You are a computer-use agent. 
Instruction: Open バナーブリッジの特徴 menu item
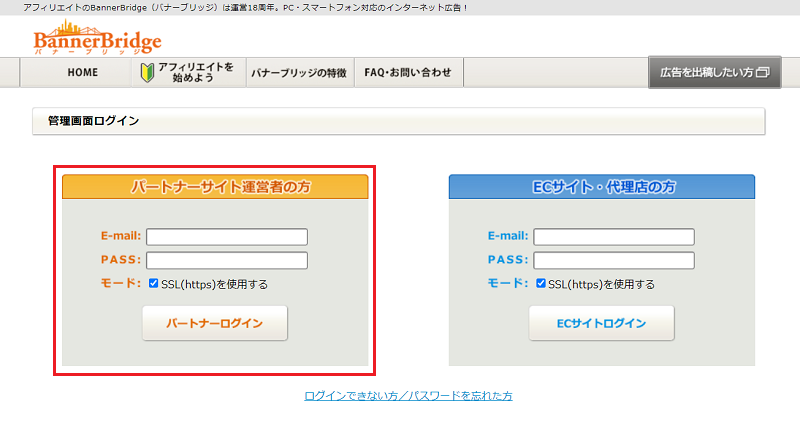pos(300,72)
